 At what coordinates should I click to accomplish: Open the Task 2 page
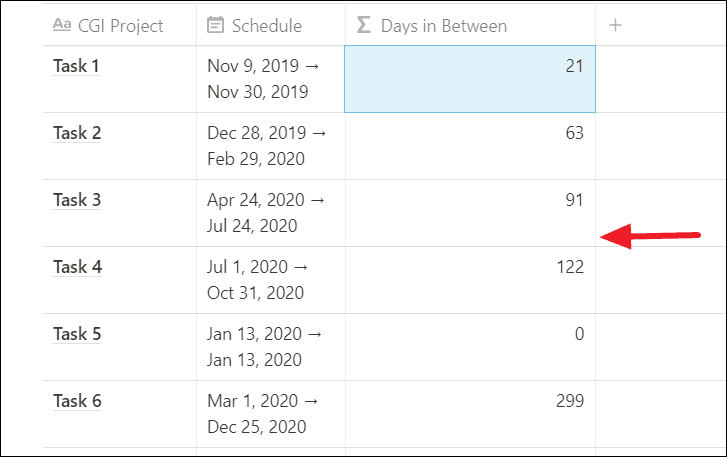77,134
